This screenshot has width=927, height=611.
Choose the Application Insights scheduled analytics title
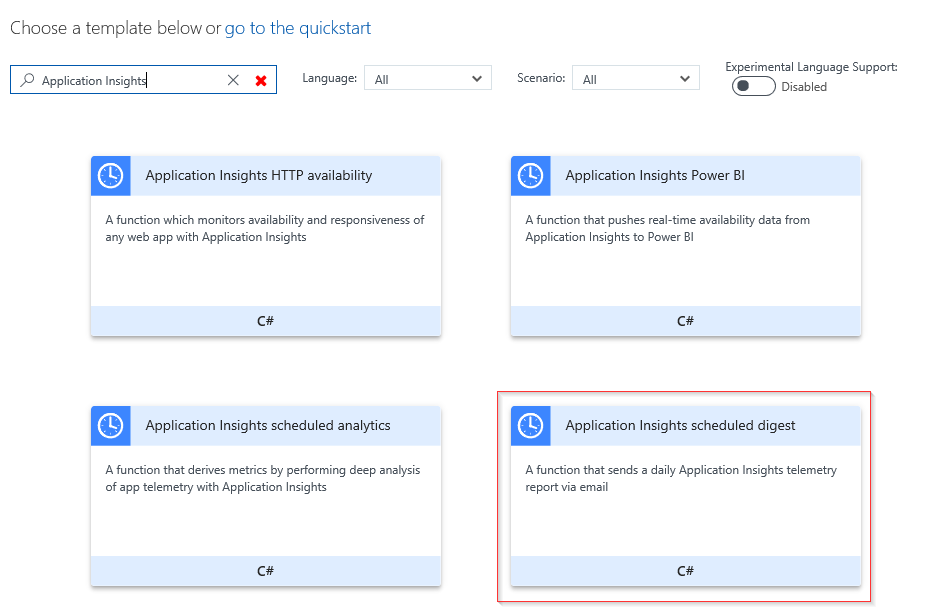tap(268, 426)
